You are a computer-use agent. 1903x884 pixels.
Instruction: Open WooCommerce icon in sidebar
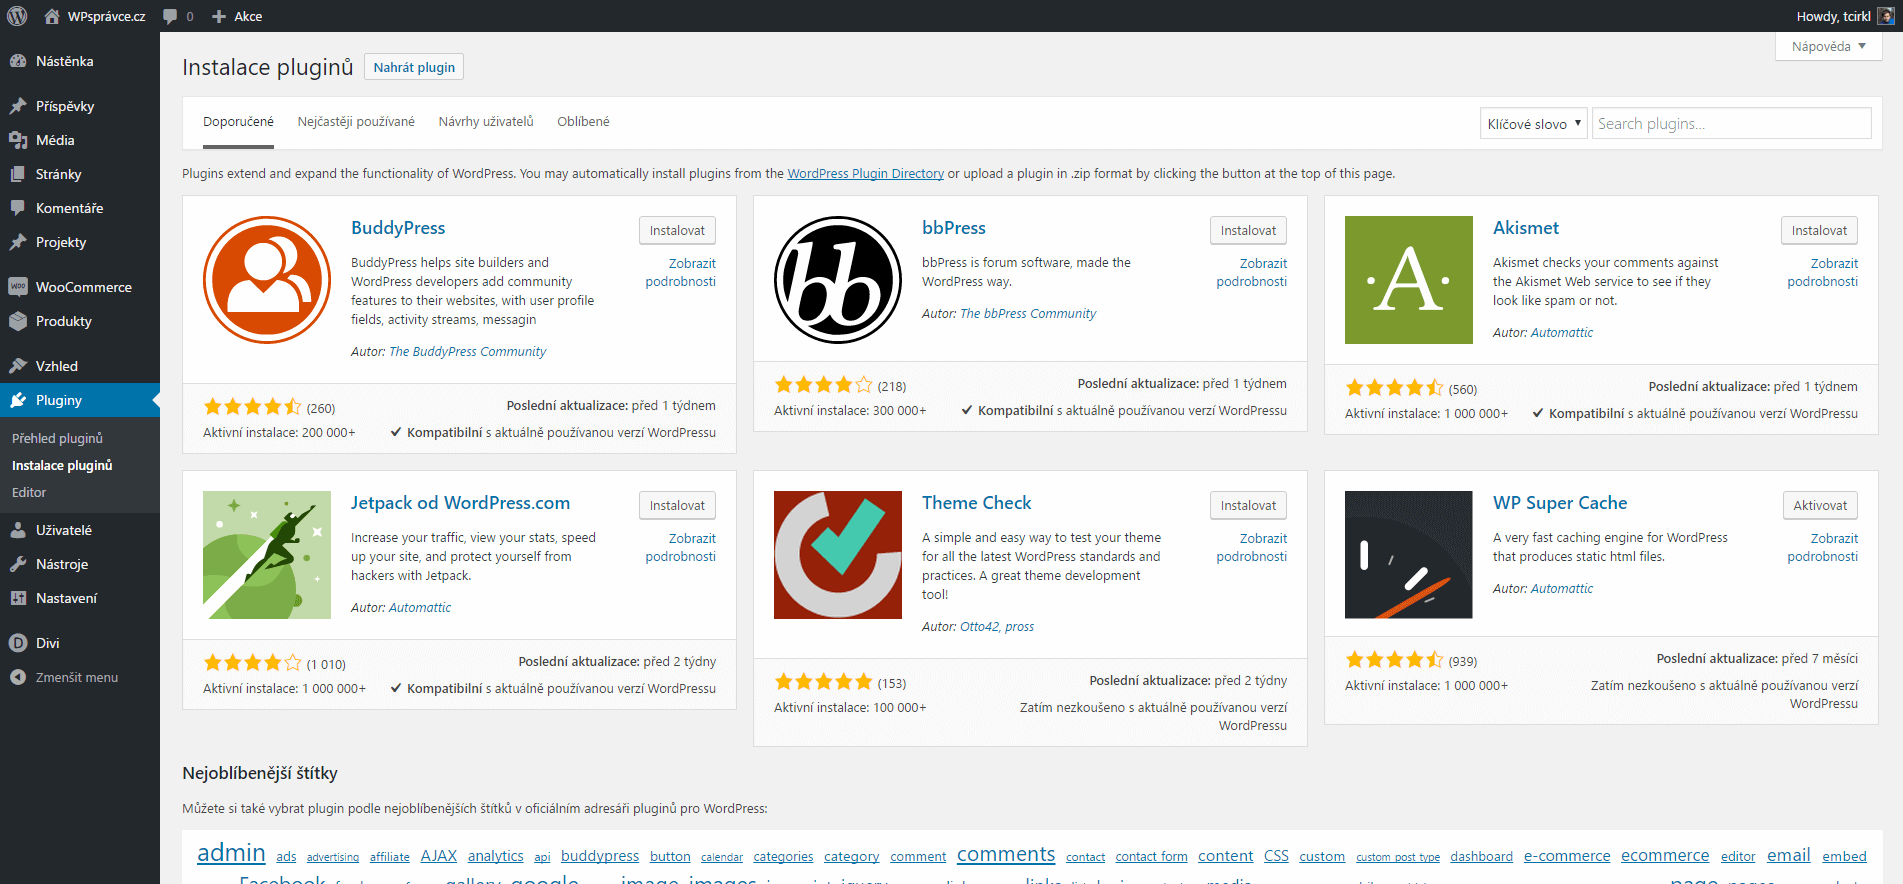click(x=18, y=287)
